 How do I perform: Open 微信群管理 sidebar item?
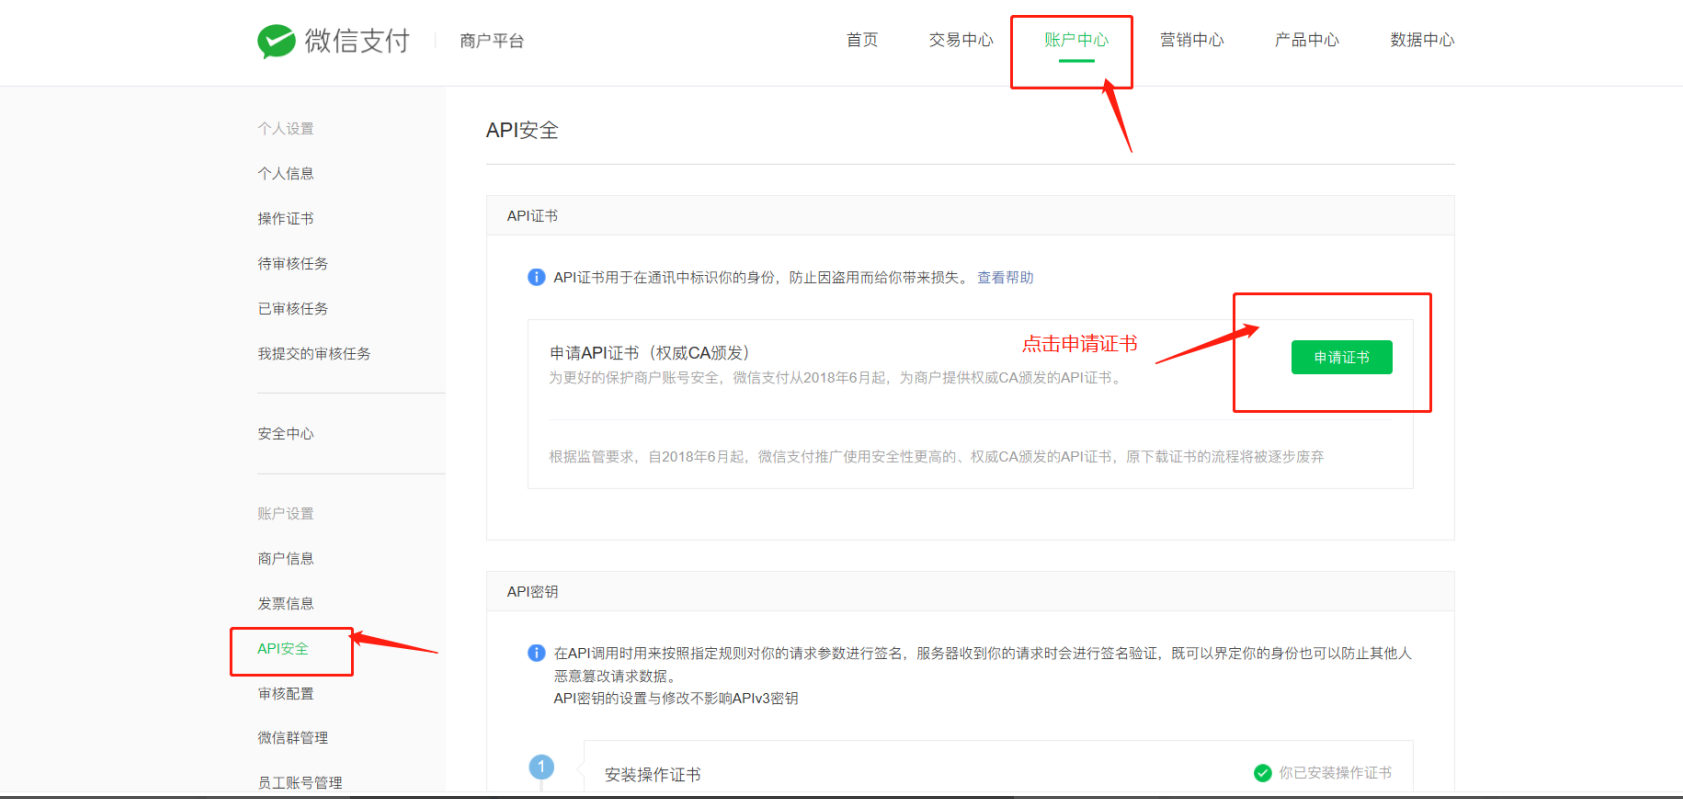(293, 737)
